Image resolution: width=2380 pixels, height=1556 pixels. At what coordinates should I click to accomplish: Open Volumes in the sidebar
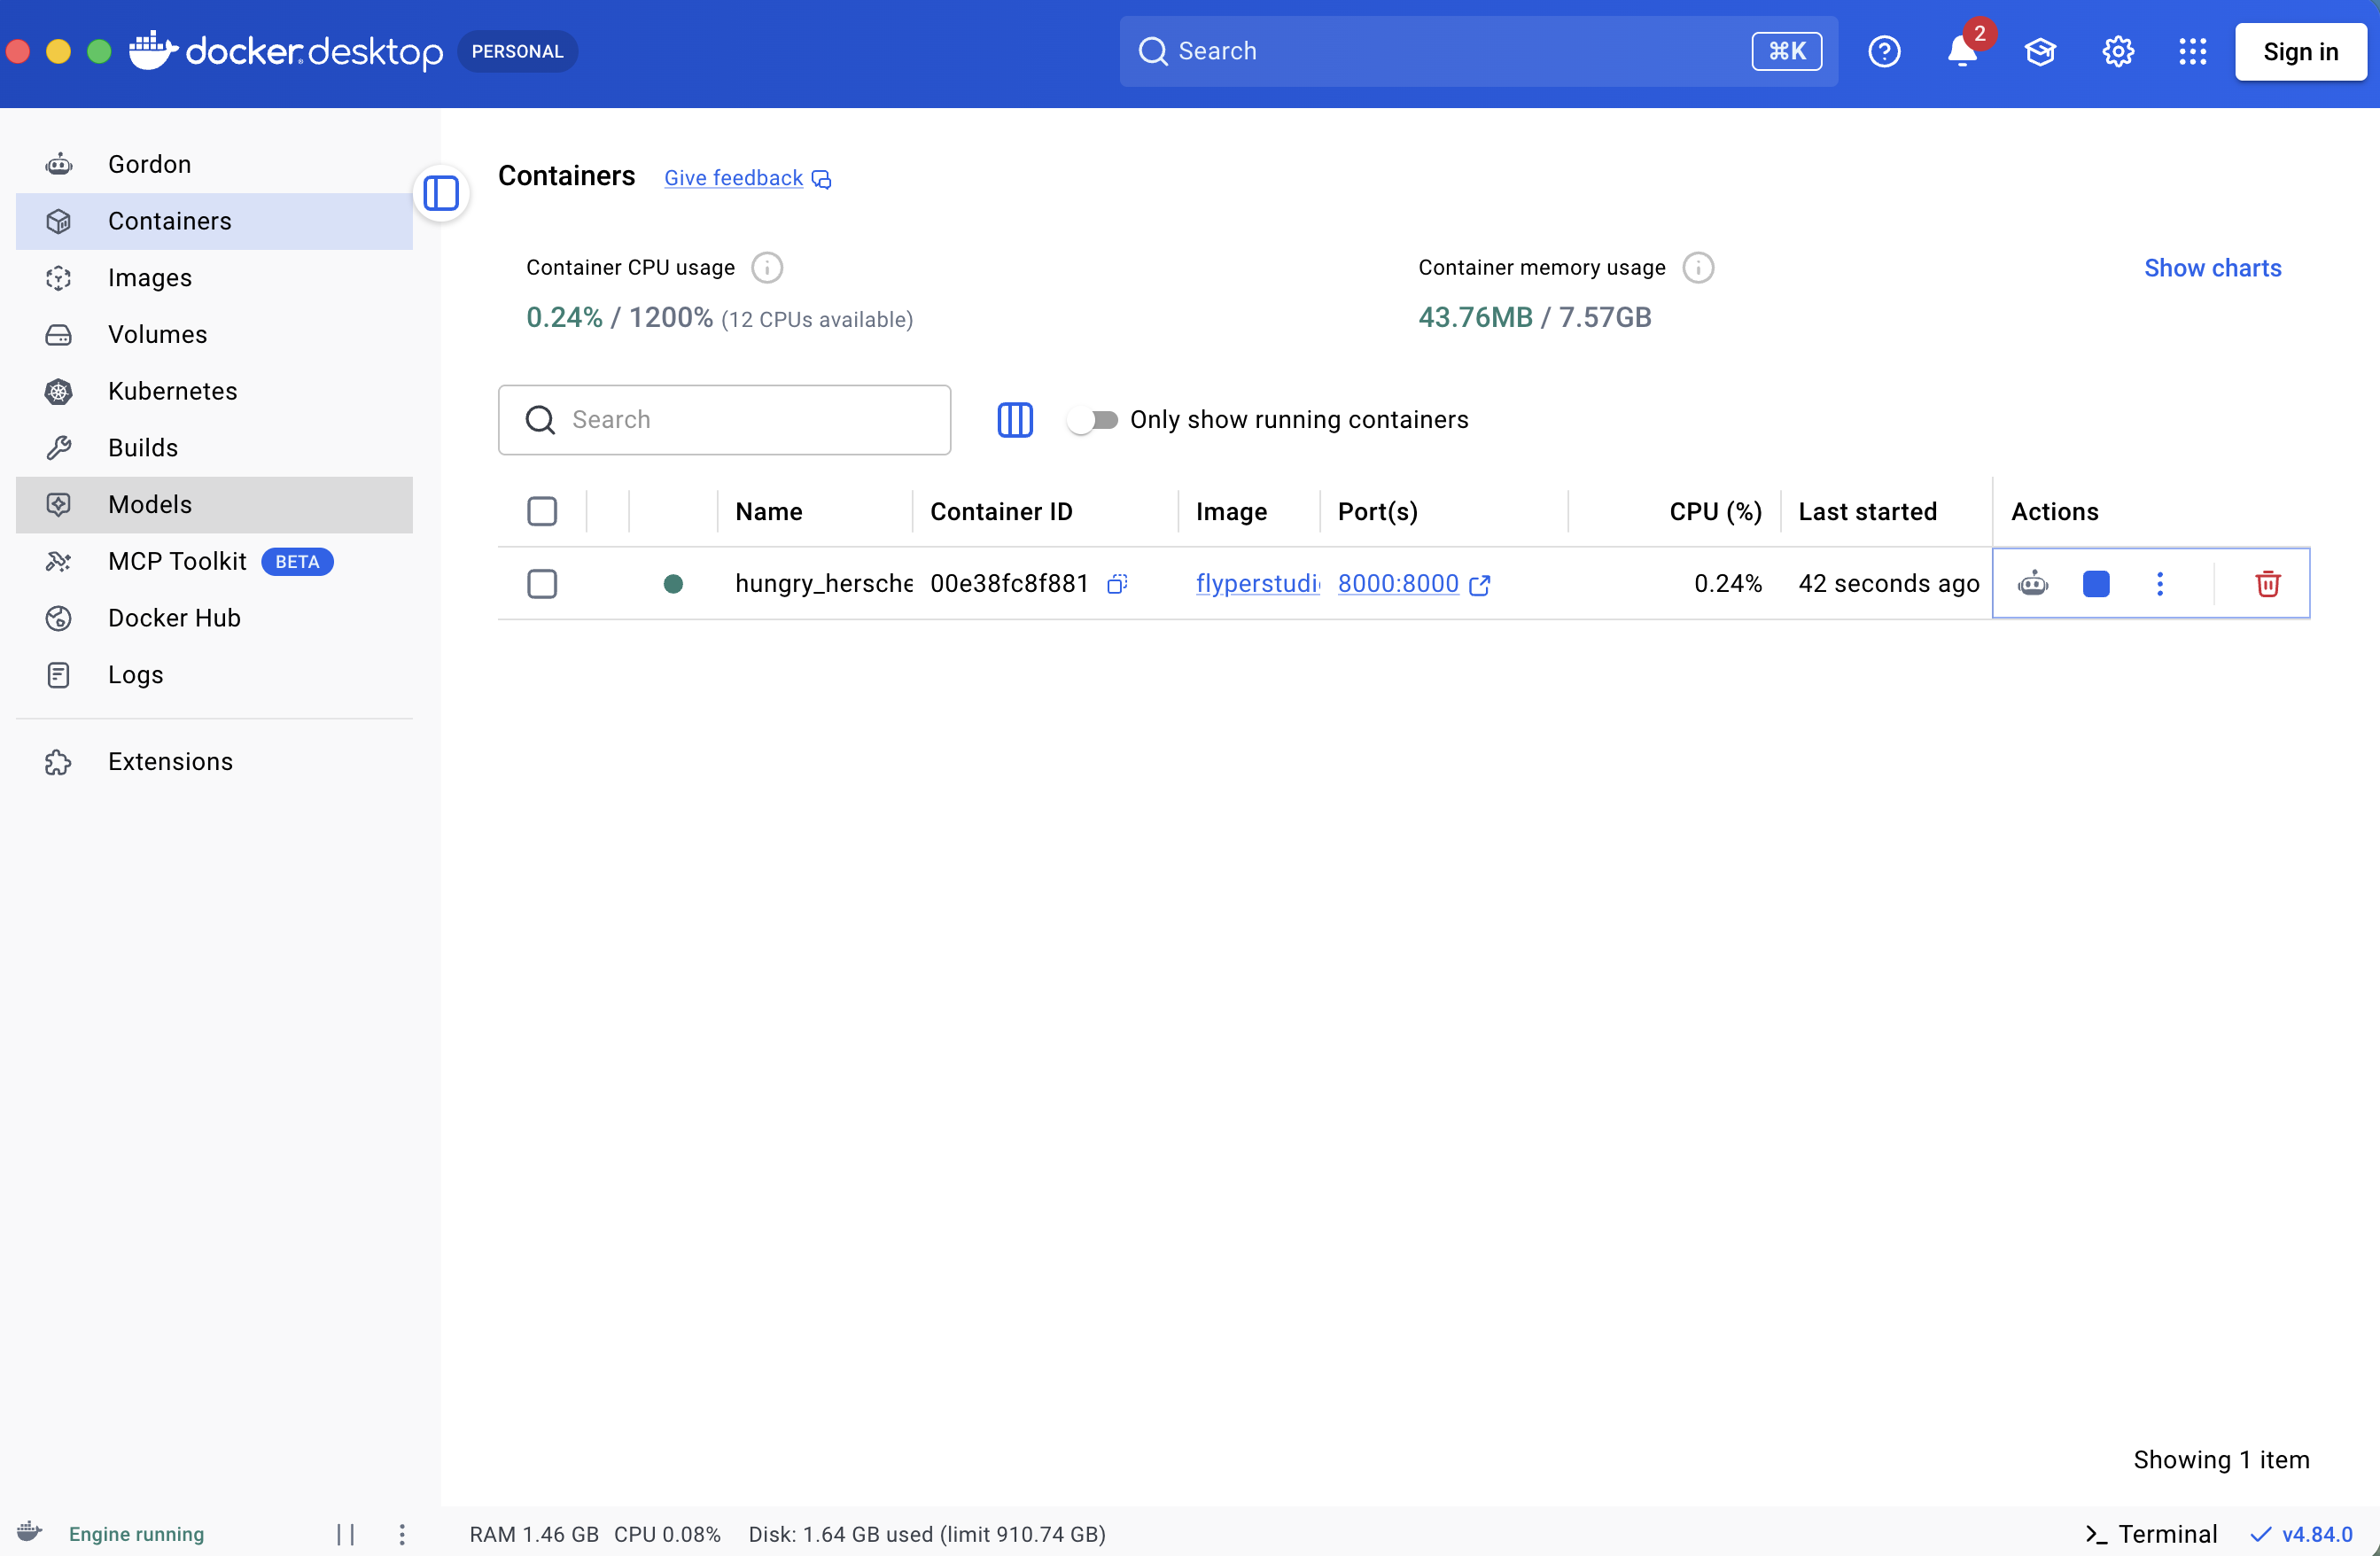click(214, 334)
